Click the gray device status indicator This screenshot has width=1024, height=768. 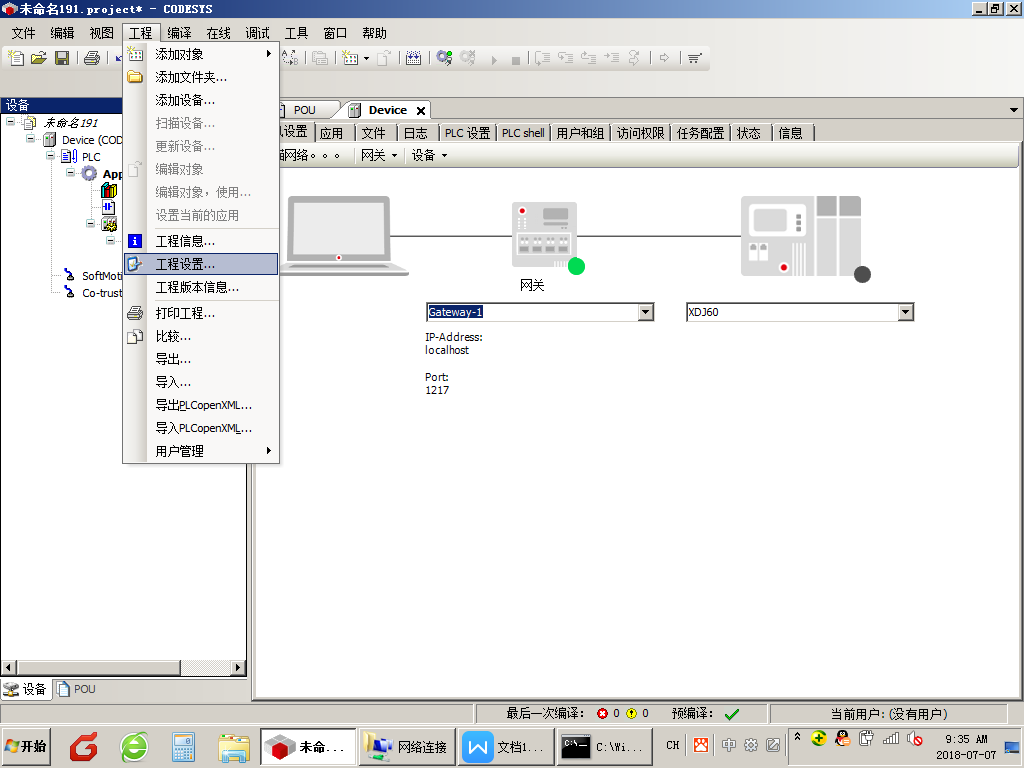click(x=862, y=274)
